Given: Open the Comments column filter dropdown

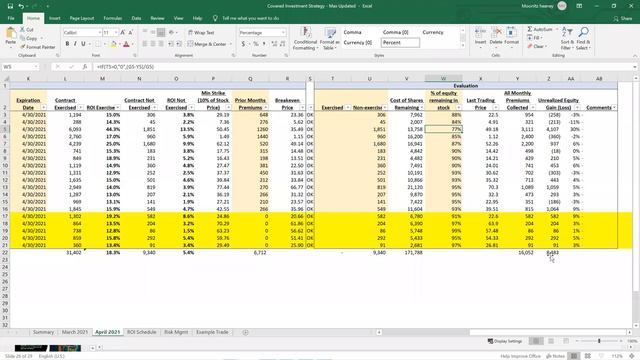Looking at the screenshot, I should pos(614,107).
